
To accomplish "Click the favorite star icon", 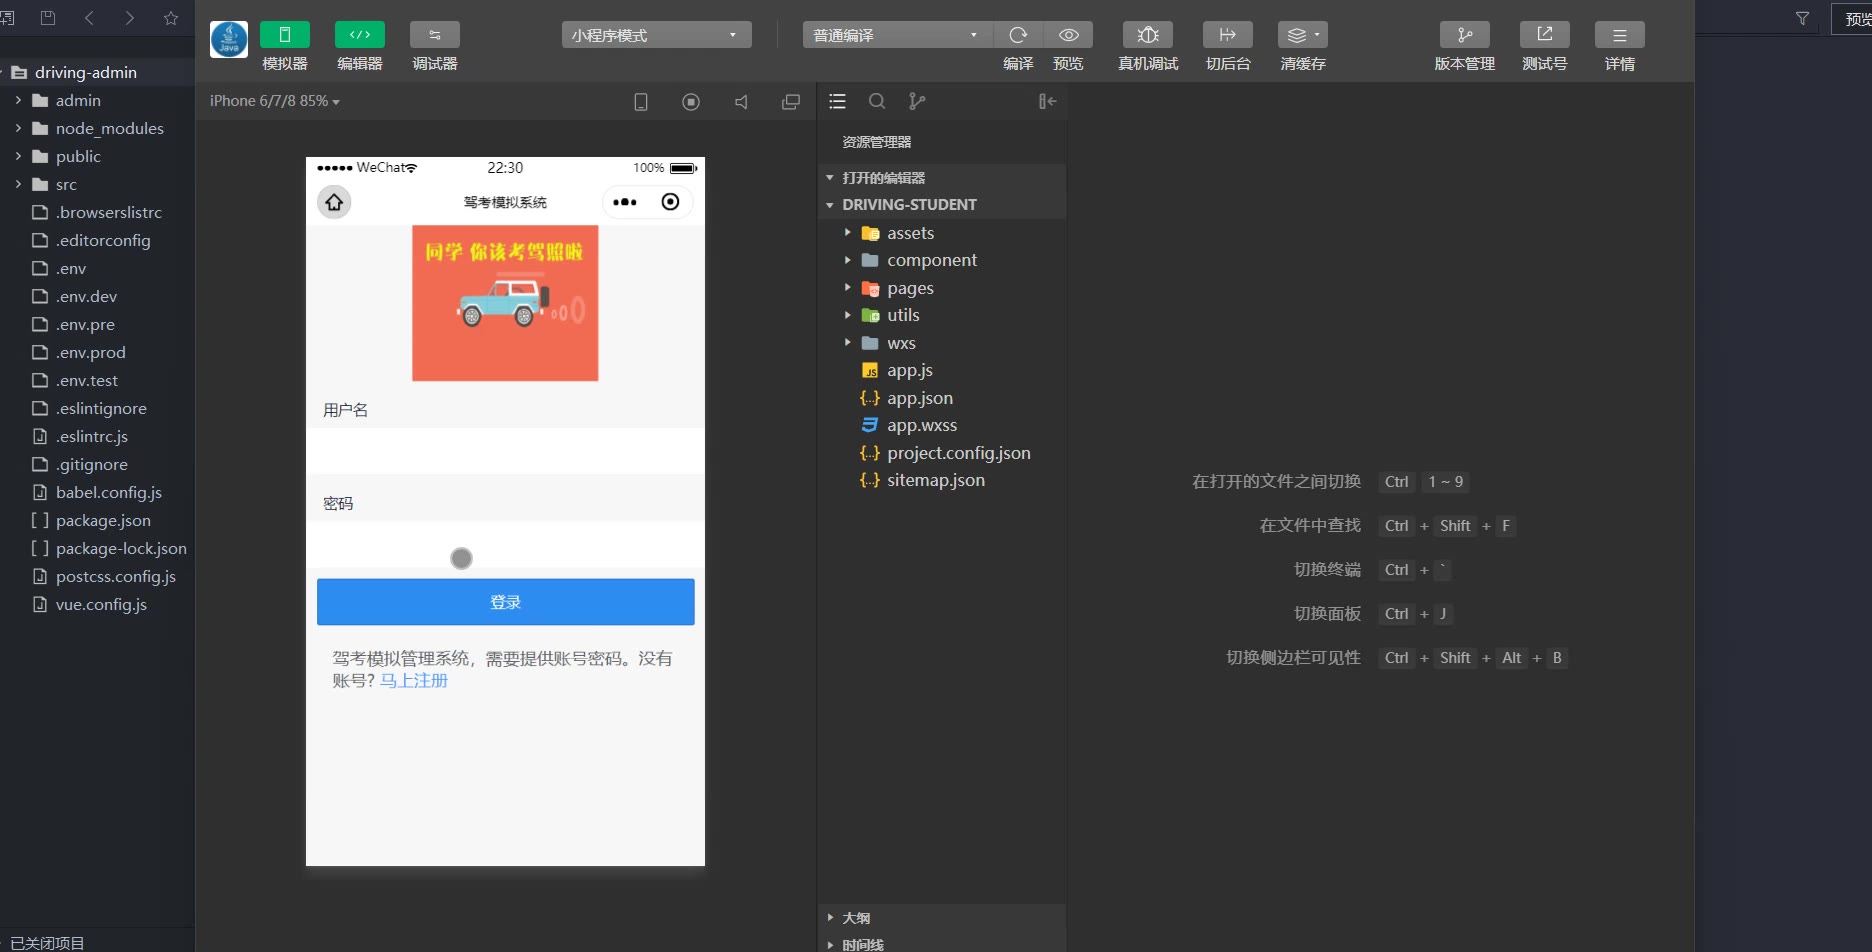I will [x=171, y=17].
